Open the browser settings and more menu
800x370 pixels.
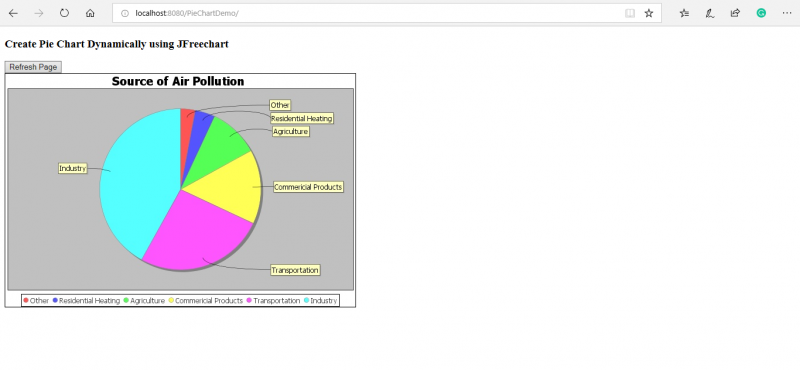[787, 13]
